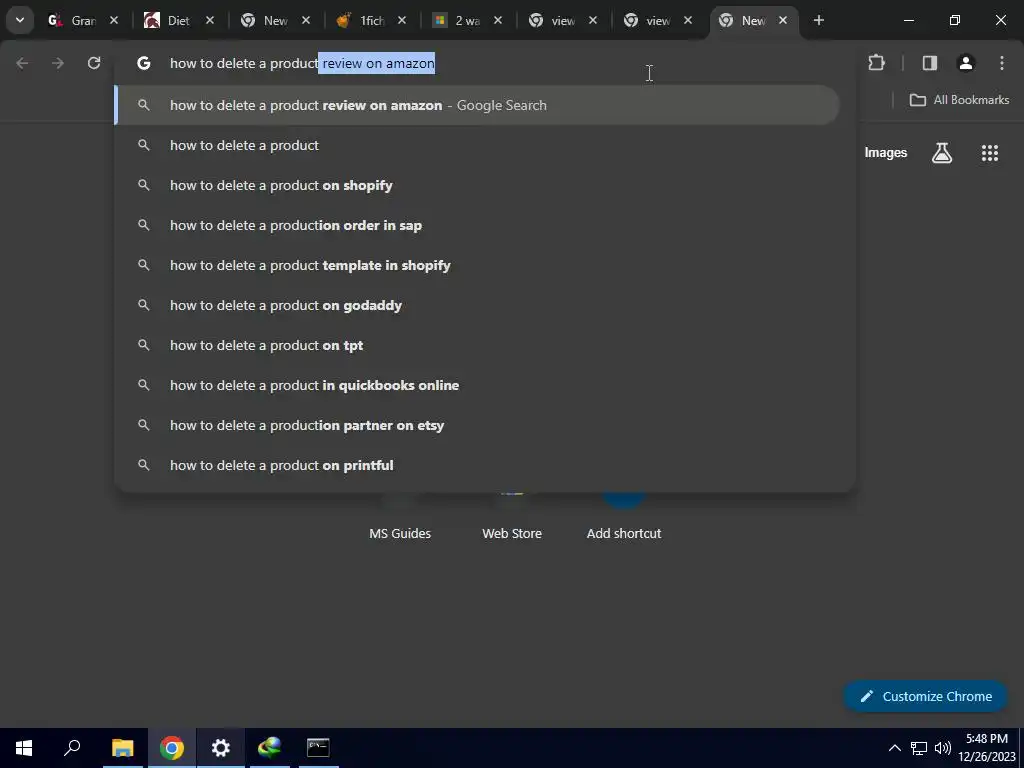The width and height of the screenshot is (1024, 768).
Task: Close the Diet tab
Action: [x=210, y=20]
